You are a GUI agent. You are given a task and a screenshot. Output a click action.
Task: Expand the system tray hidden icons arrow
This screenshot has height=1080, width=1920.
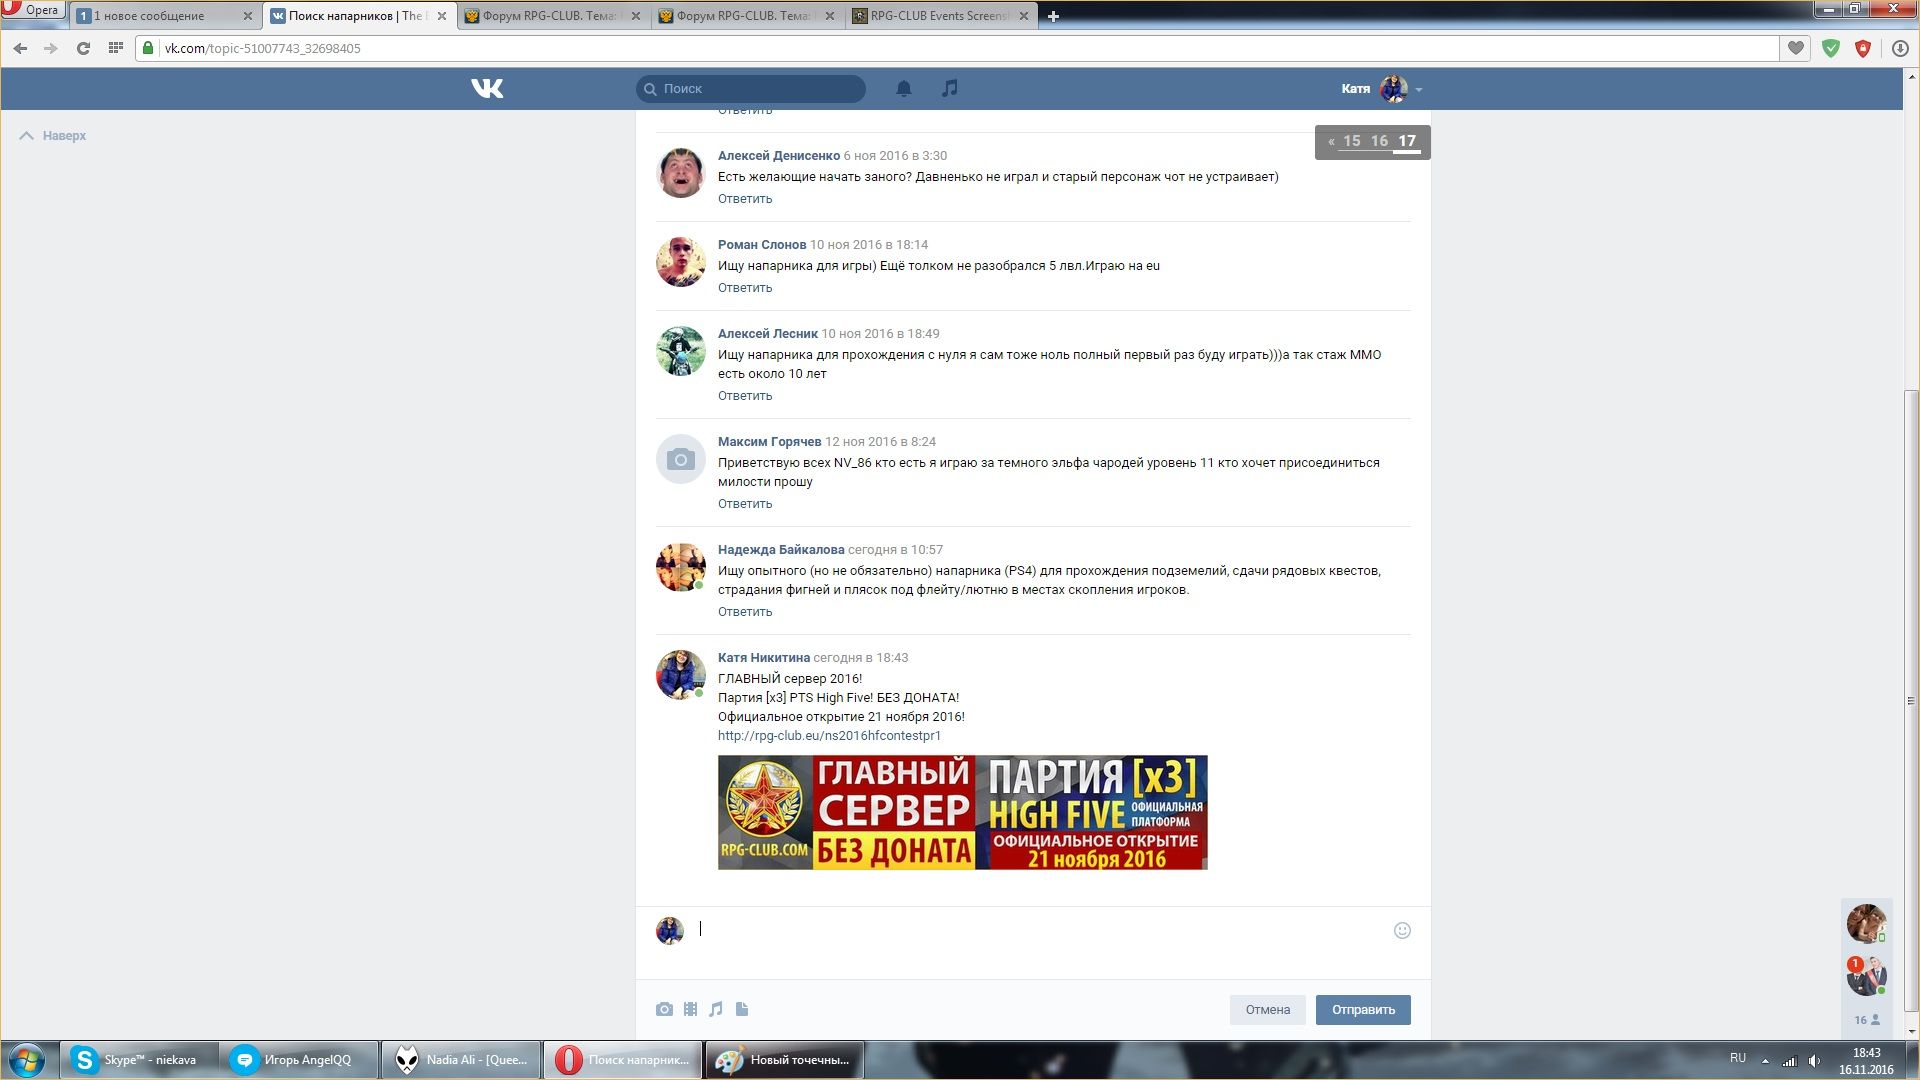1765,1061
